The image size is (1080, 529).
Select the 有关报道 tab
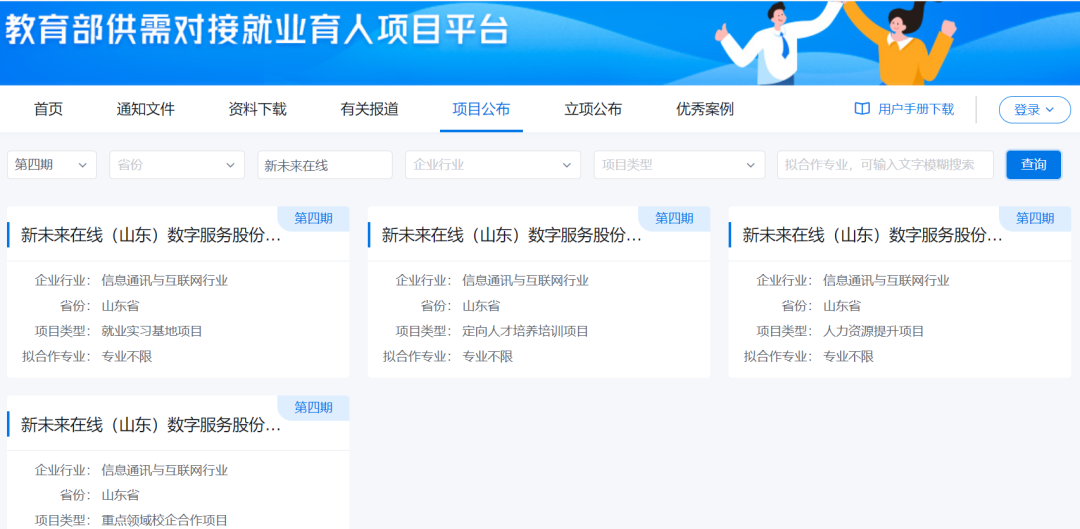click(x=369, y=109)
